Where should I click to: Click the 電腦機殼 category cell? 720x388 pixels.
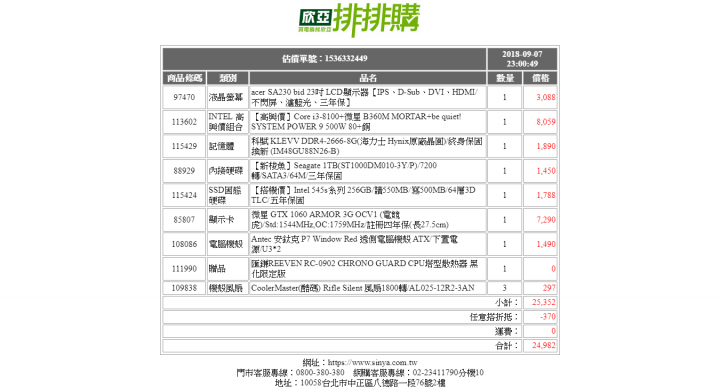(228, 244)
